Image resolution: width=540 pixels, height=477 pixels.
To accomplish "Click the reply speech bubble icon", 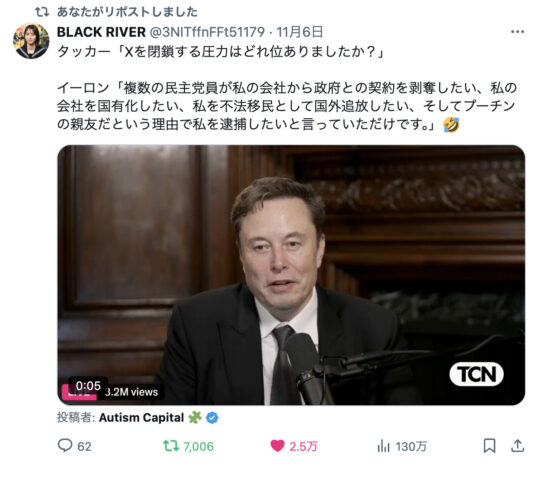I will point(65,445).
